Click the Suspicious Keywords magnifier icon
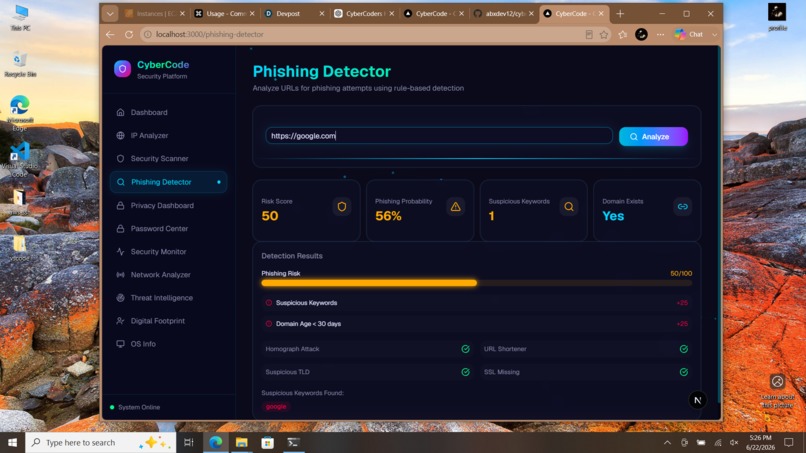The width and height of the screenshot is (806, 453). (x=569, y=207)
